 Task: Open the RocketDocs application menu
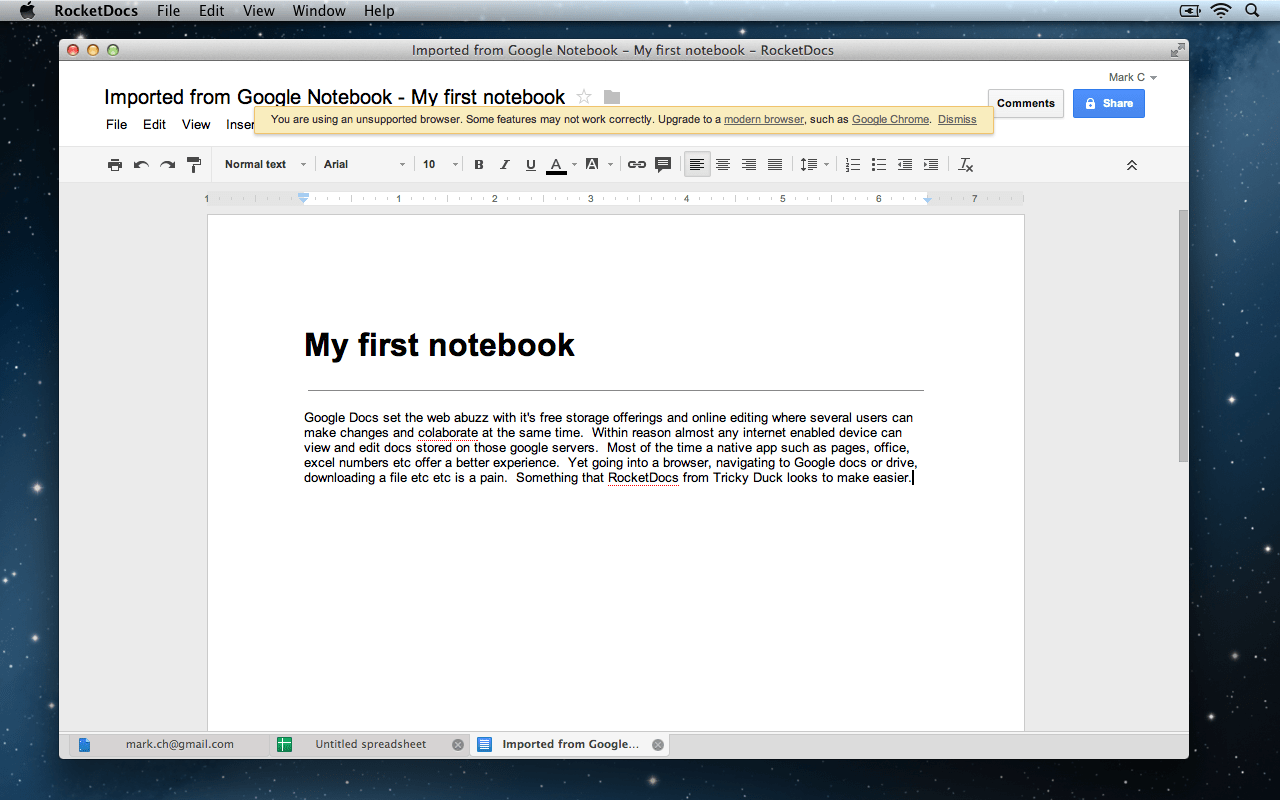click(x=96, y=11)
